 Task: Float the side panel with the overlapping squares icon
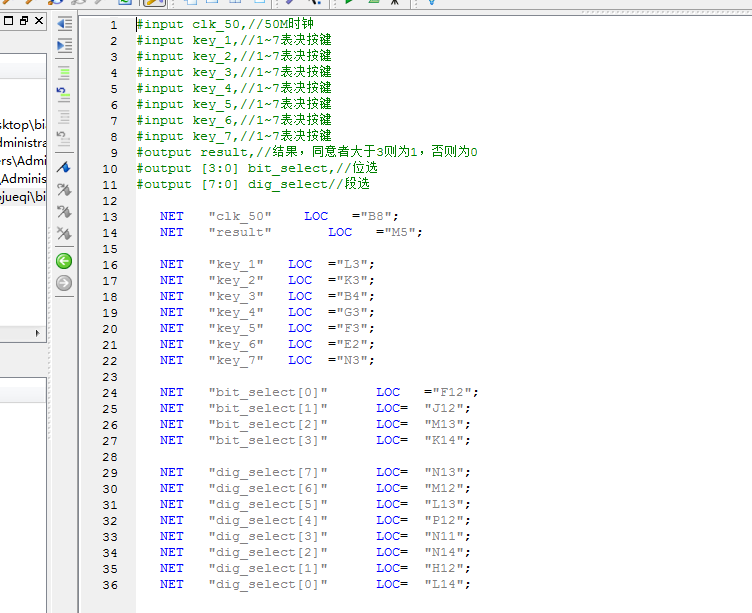click(24, 21)
